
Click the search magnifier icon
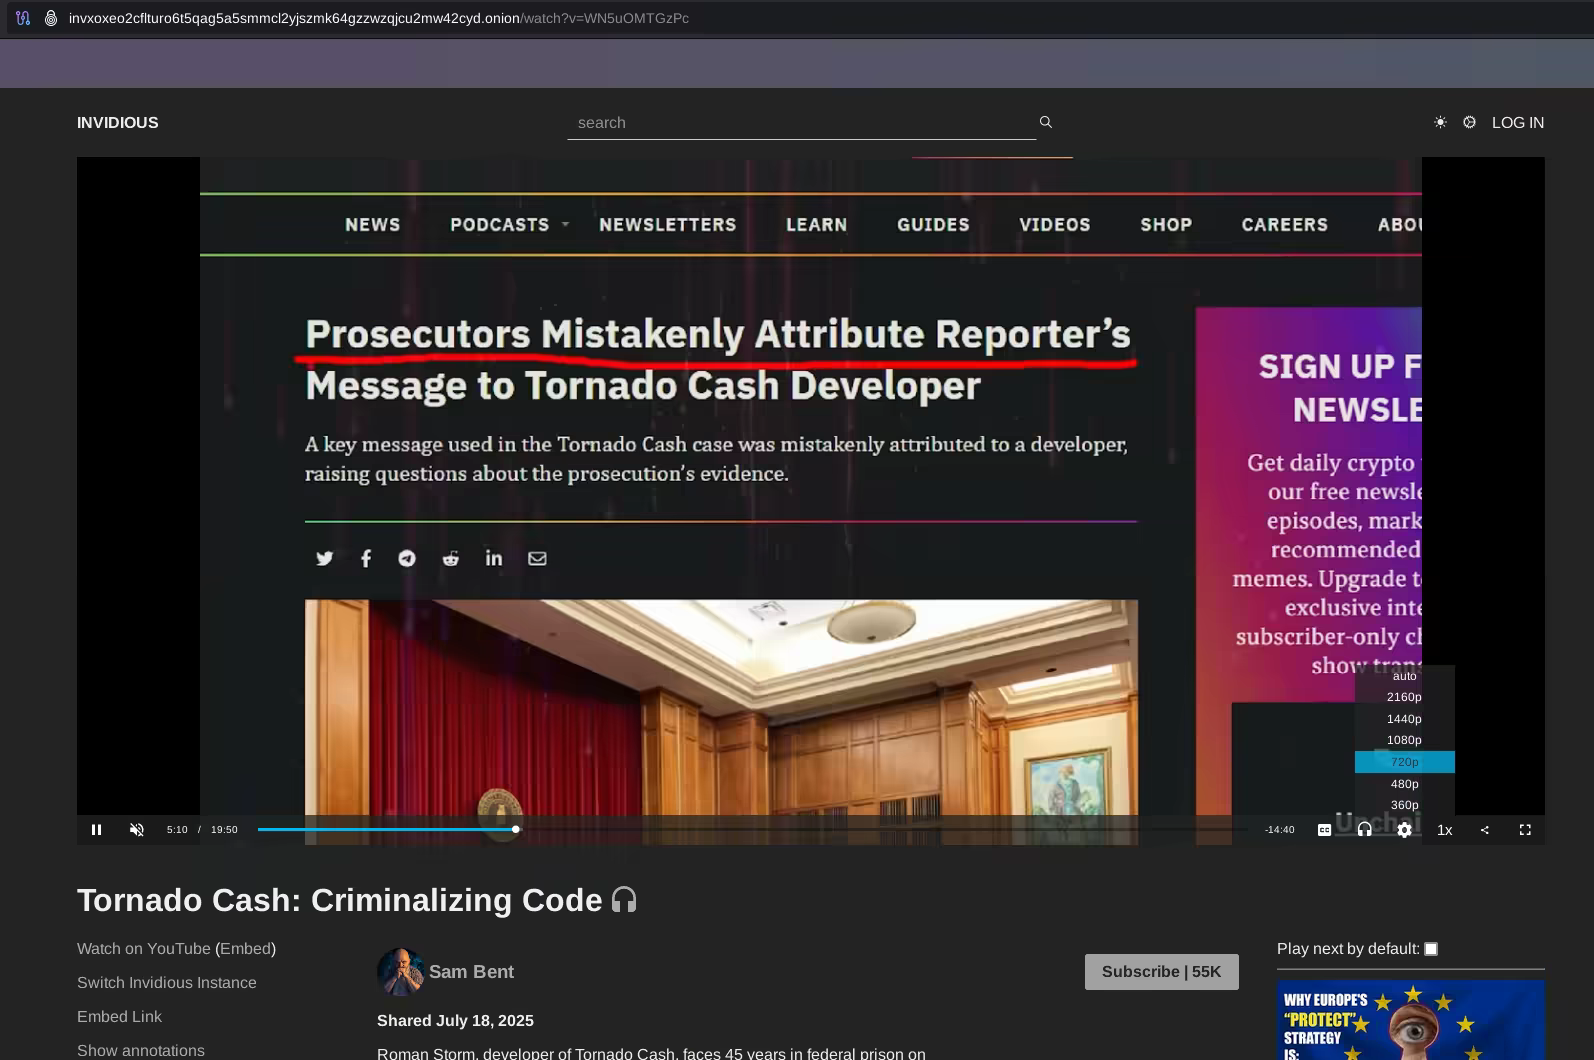pyautogui.click(x=1045, y=122)
